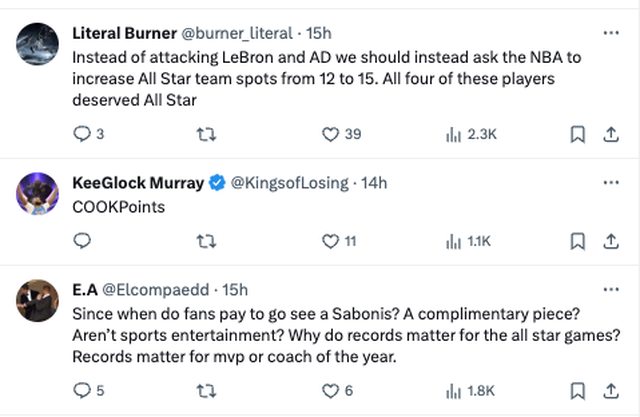
Task: Like E.A's tweet with 6 likes
Action: point(332,391)
